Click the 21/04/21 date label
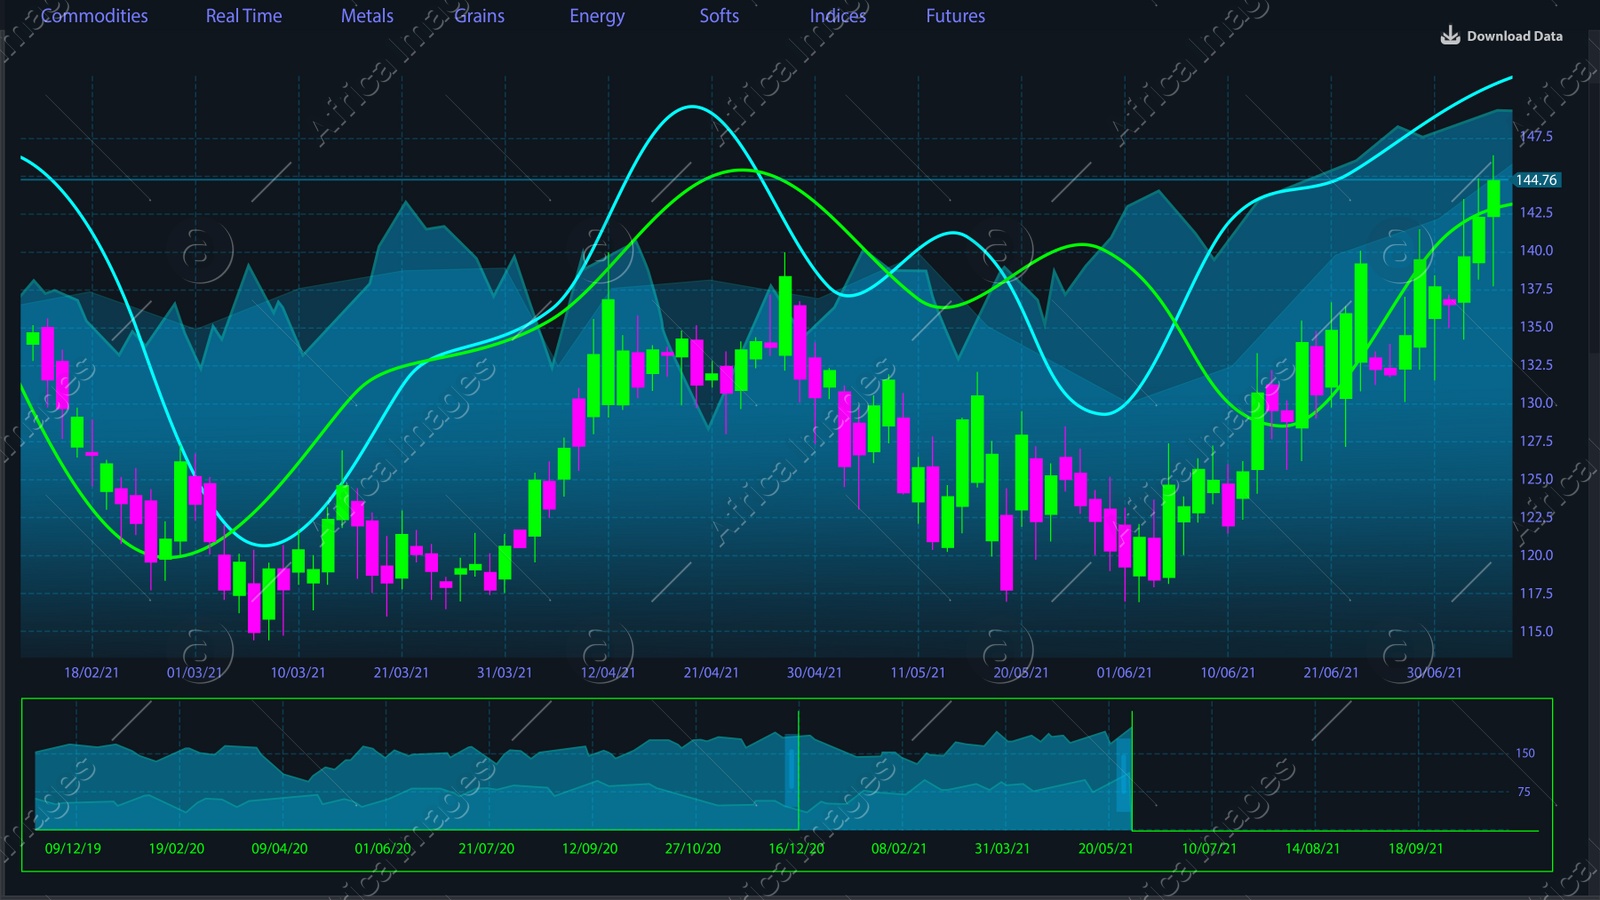This screenshot has height=900, width=1600. (x=711, y=672)
